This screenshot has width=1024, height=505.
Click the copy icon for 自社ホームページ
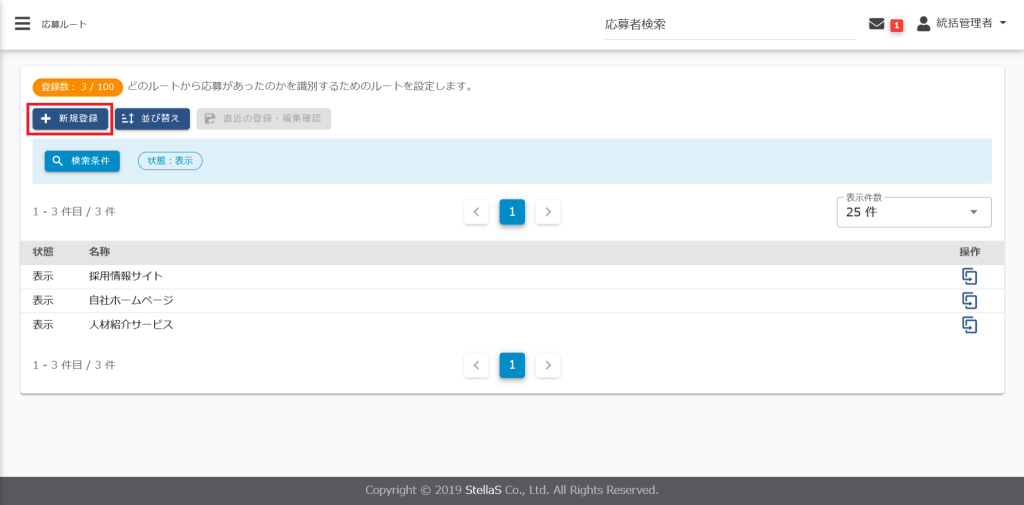click(x=968, y=300)
